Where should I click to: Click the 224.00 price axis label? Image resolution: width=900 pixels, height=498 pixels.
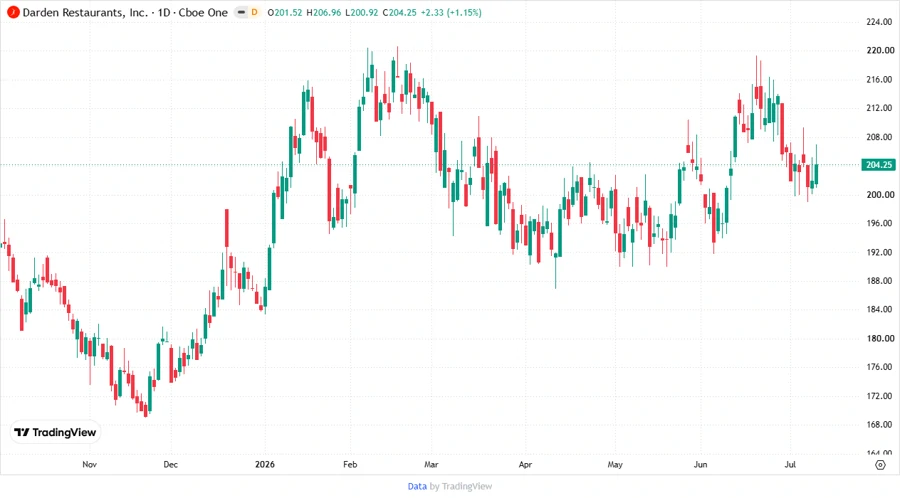pos(879,22)
